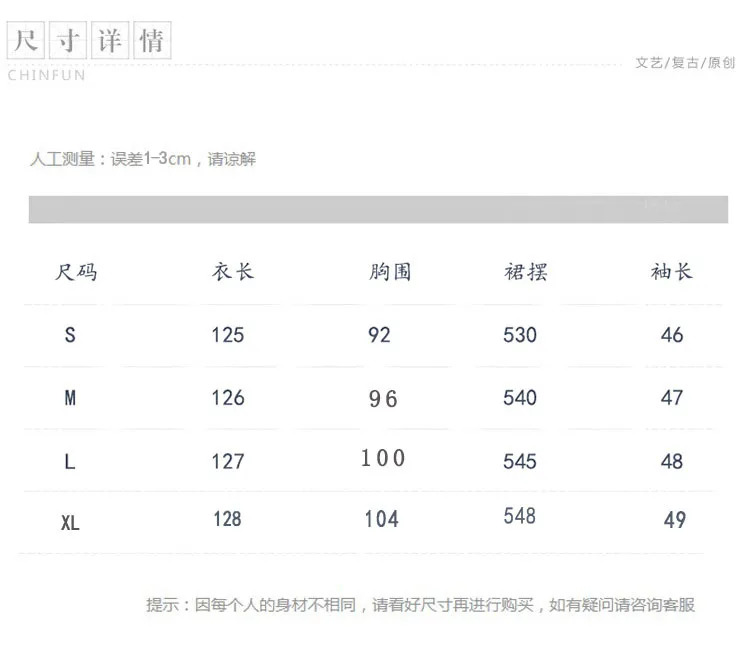This screenshot has height=658, width=750.
Task: Click sleeve length value 47
Action: click(x=672, y=398)
